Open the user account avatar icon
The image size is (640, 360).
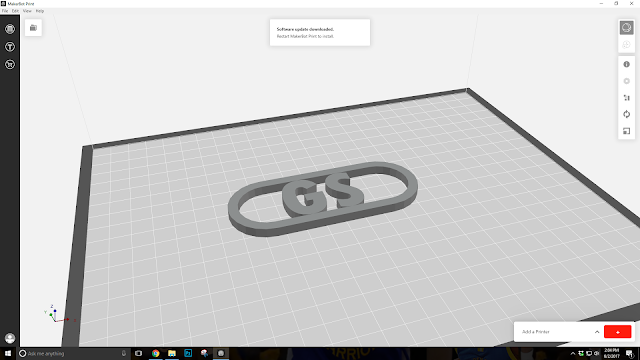click(10, 338)
